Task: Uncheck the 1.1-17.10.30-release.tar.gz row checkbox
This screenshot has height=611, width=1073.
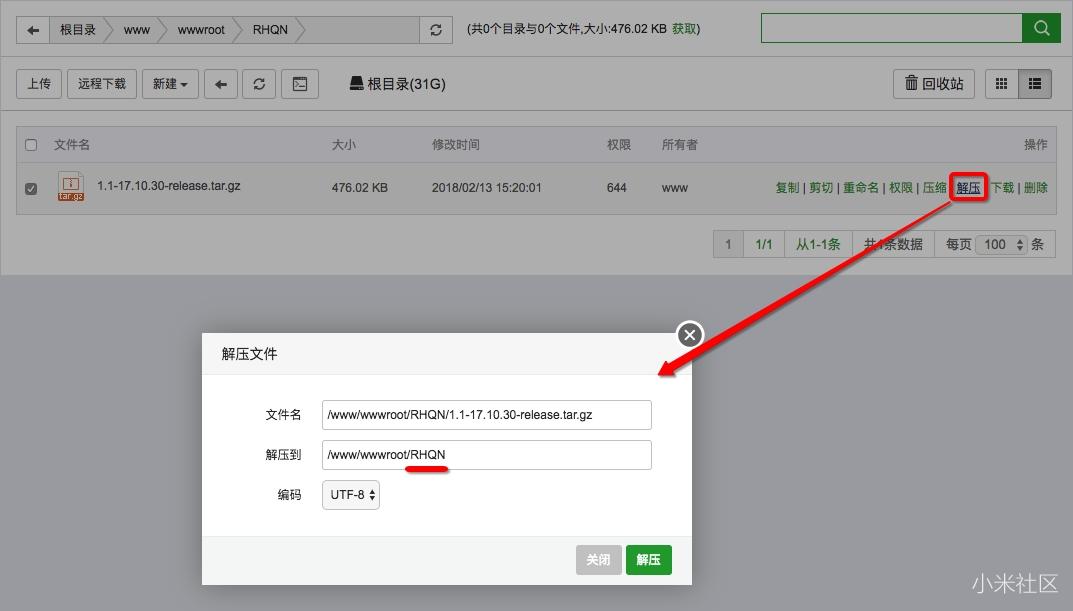Action: pyautogui.click(x=30, y=188)
